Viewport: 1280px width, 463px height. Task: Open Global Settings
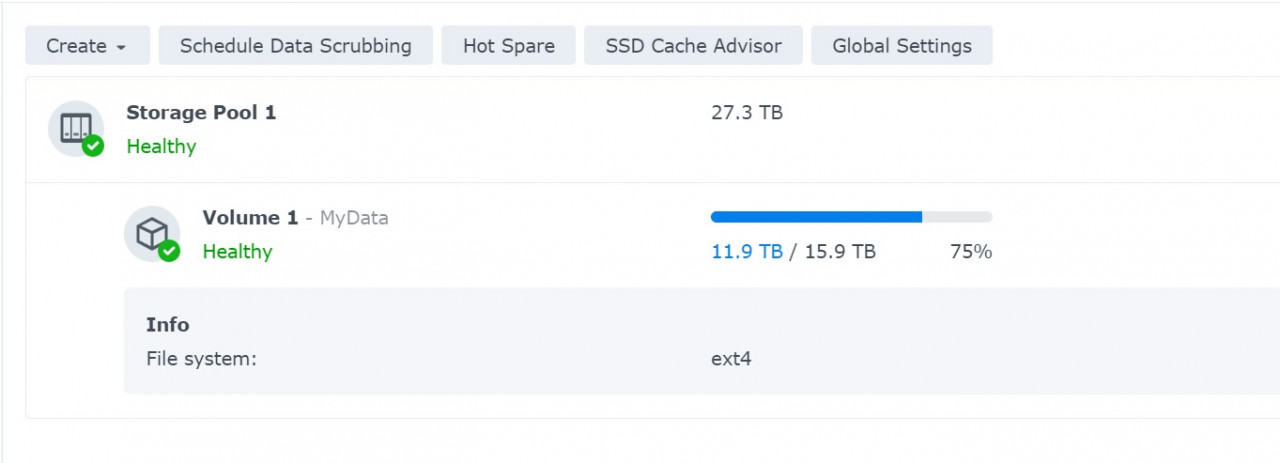point(901,46)
